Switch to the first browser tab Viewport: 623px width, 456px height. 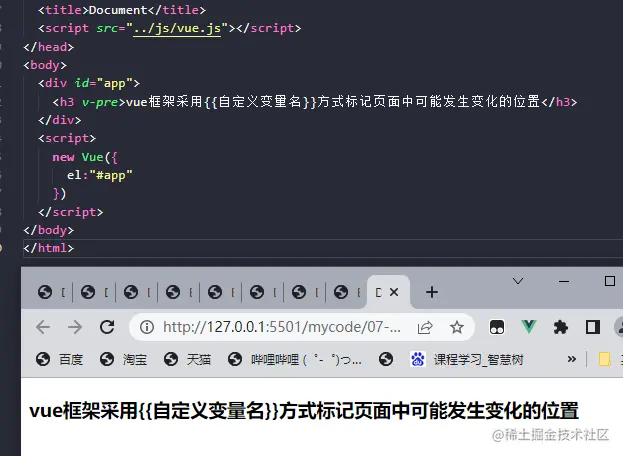point(51,292)
